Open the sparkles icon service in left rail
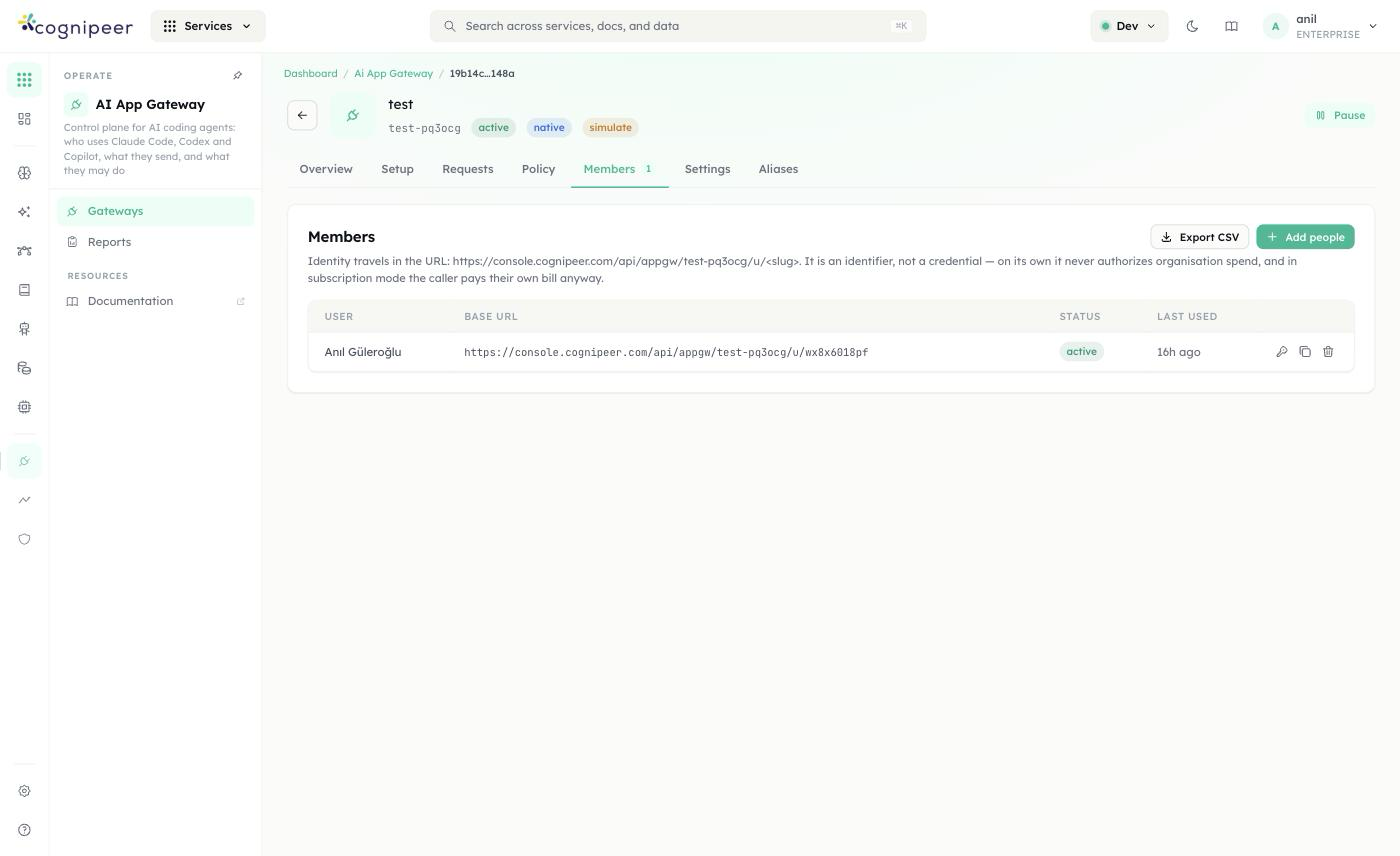 click(24, 212)
